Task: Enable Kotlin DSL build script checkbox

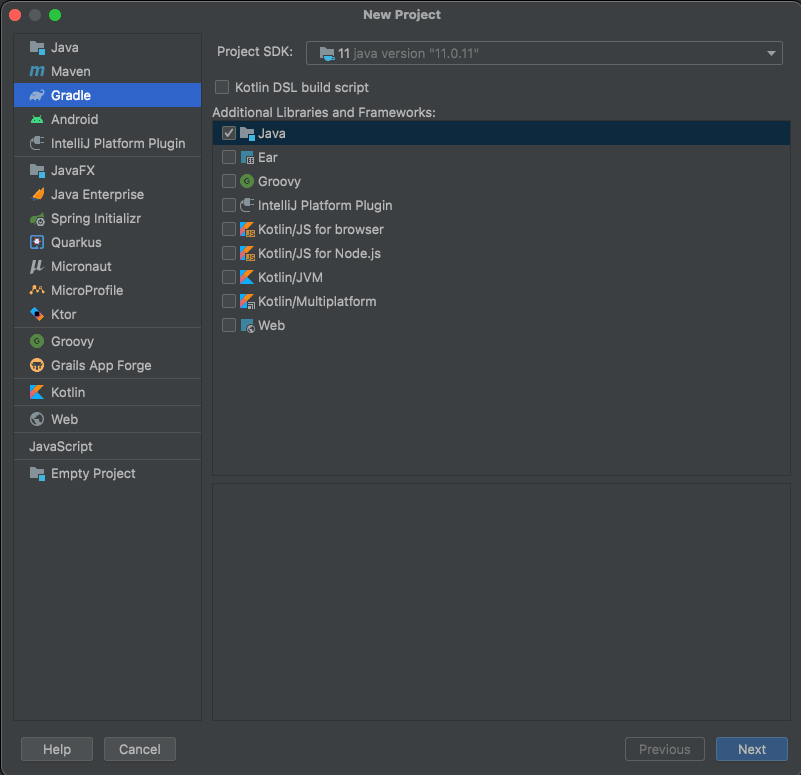Action: pos(222,87)
